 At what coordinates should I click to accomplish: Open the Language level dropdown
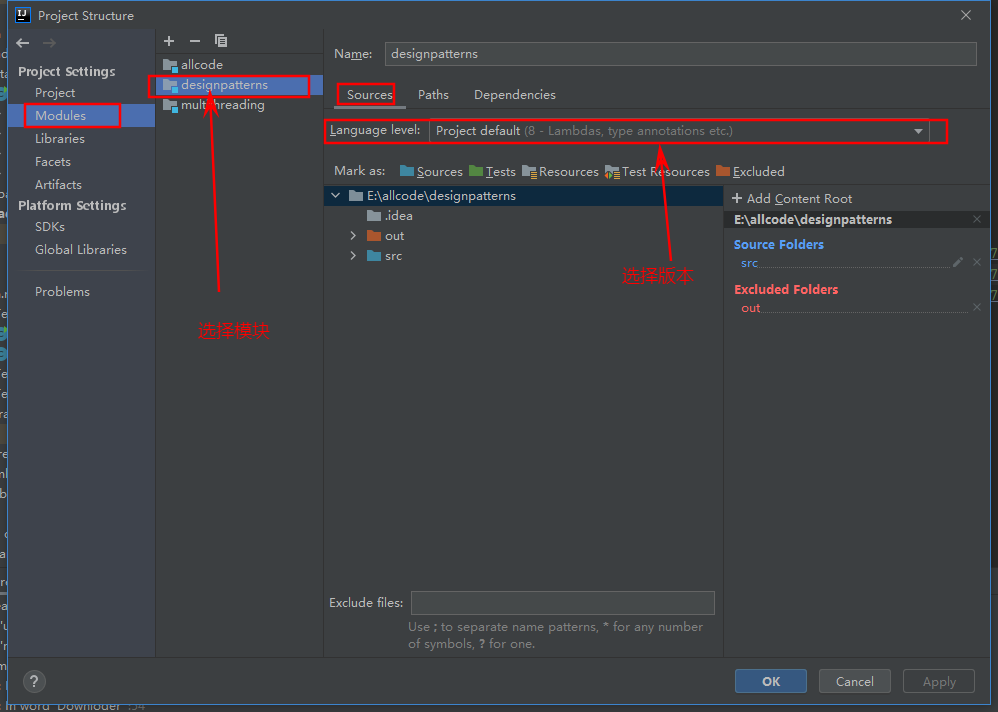[x=918, y=131]
